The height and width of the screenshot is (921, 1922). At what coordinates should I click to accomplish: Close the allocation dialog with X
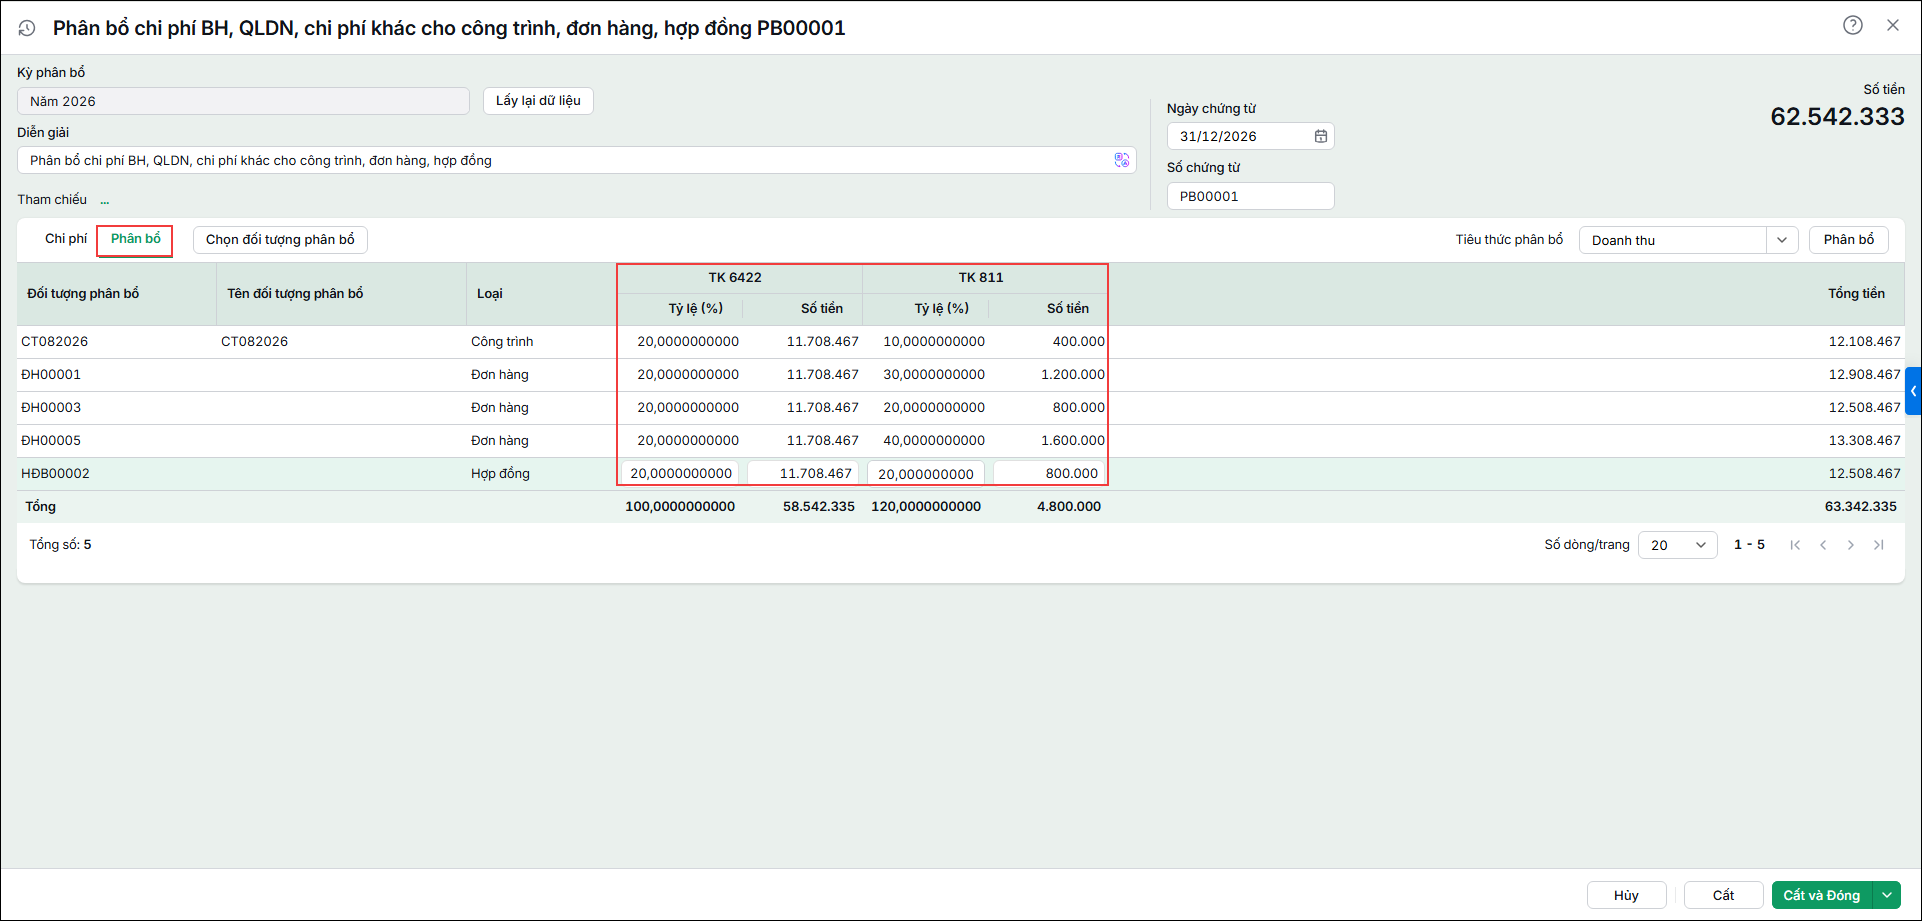click(1893, 26)
